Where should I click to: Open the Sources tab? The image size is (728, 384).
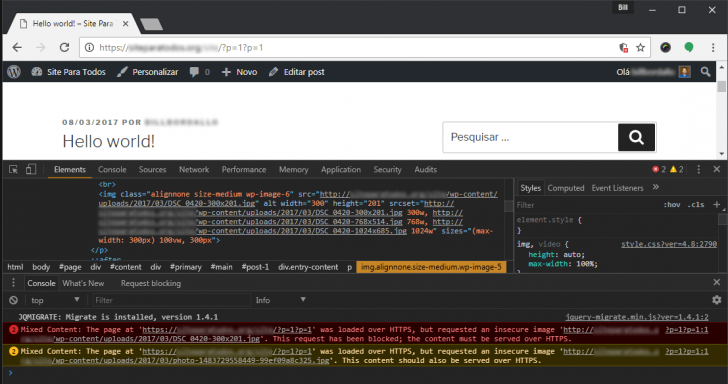click(x=152, y=169)
